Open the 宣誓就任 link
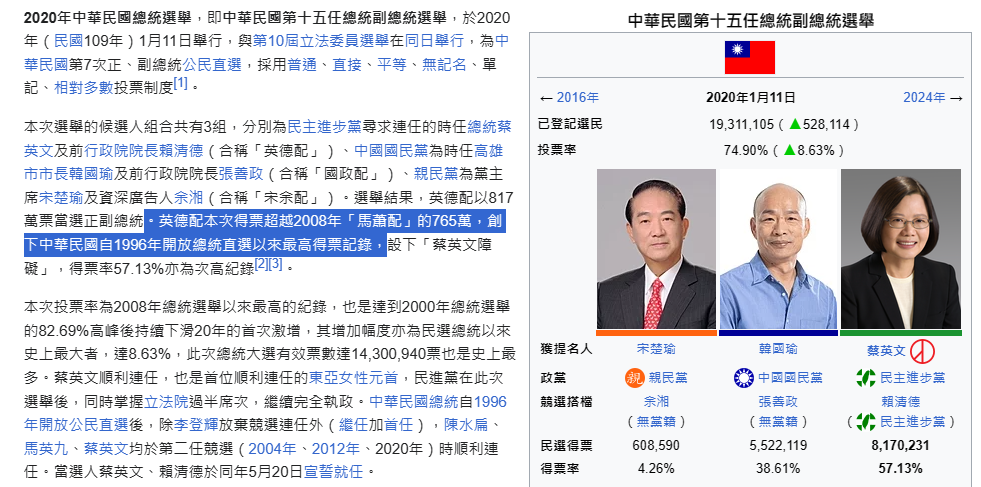This screenshot has height=487, width=981. click(x=333, y=471)
